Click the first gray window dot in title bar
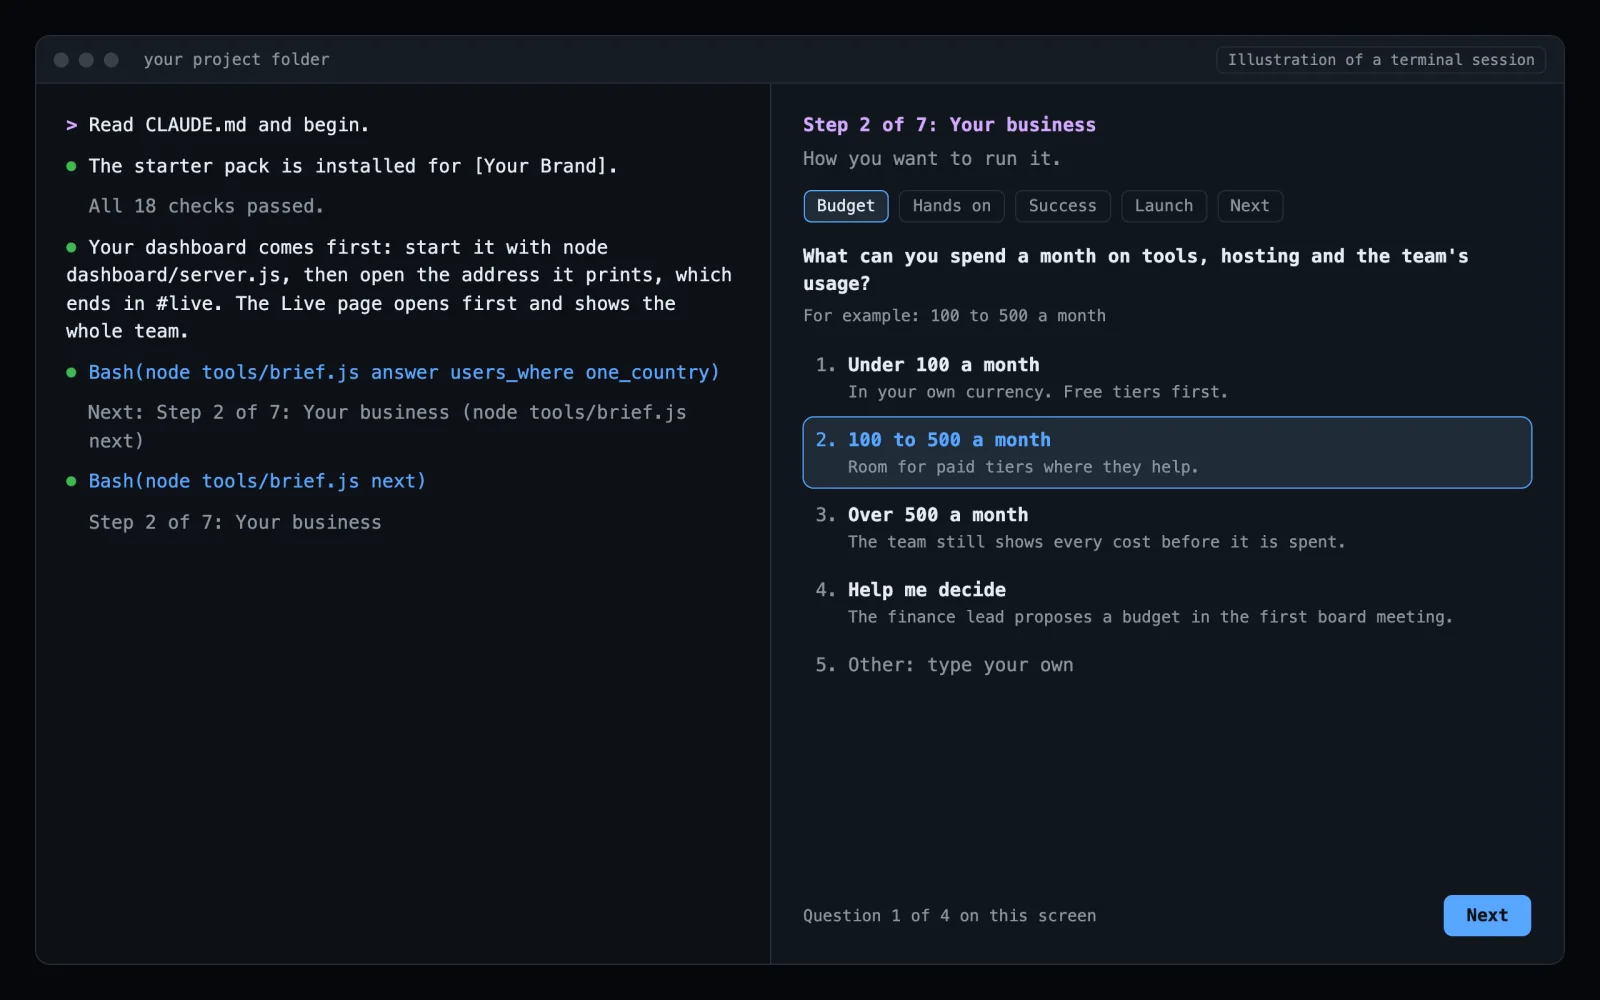The width and height of the screenshot is (1600, 1000). (61, 60)
